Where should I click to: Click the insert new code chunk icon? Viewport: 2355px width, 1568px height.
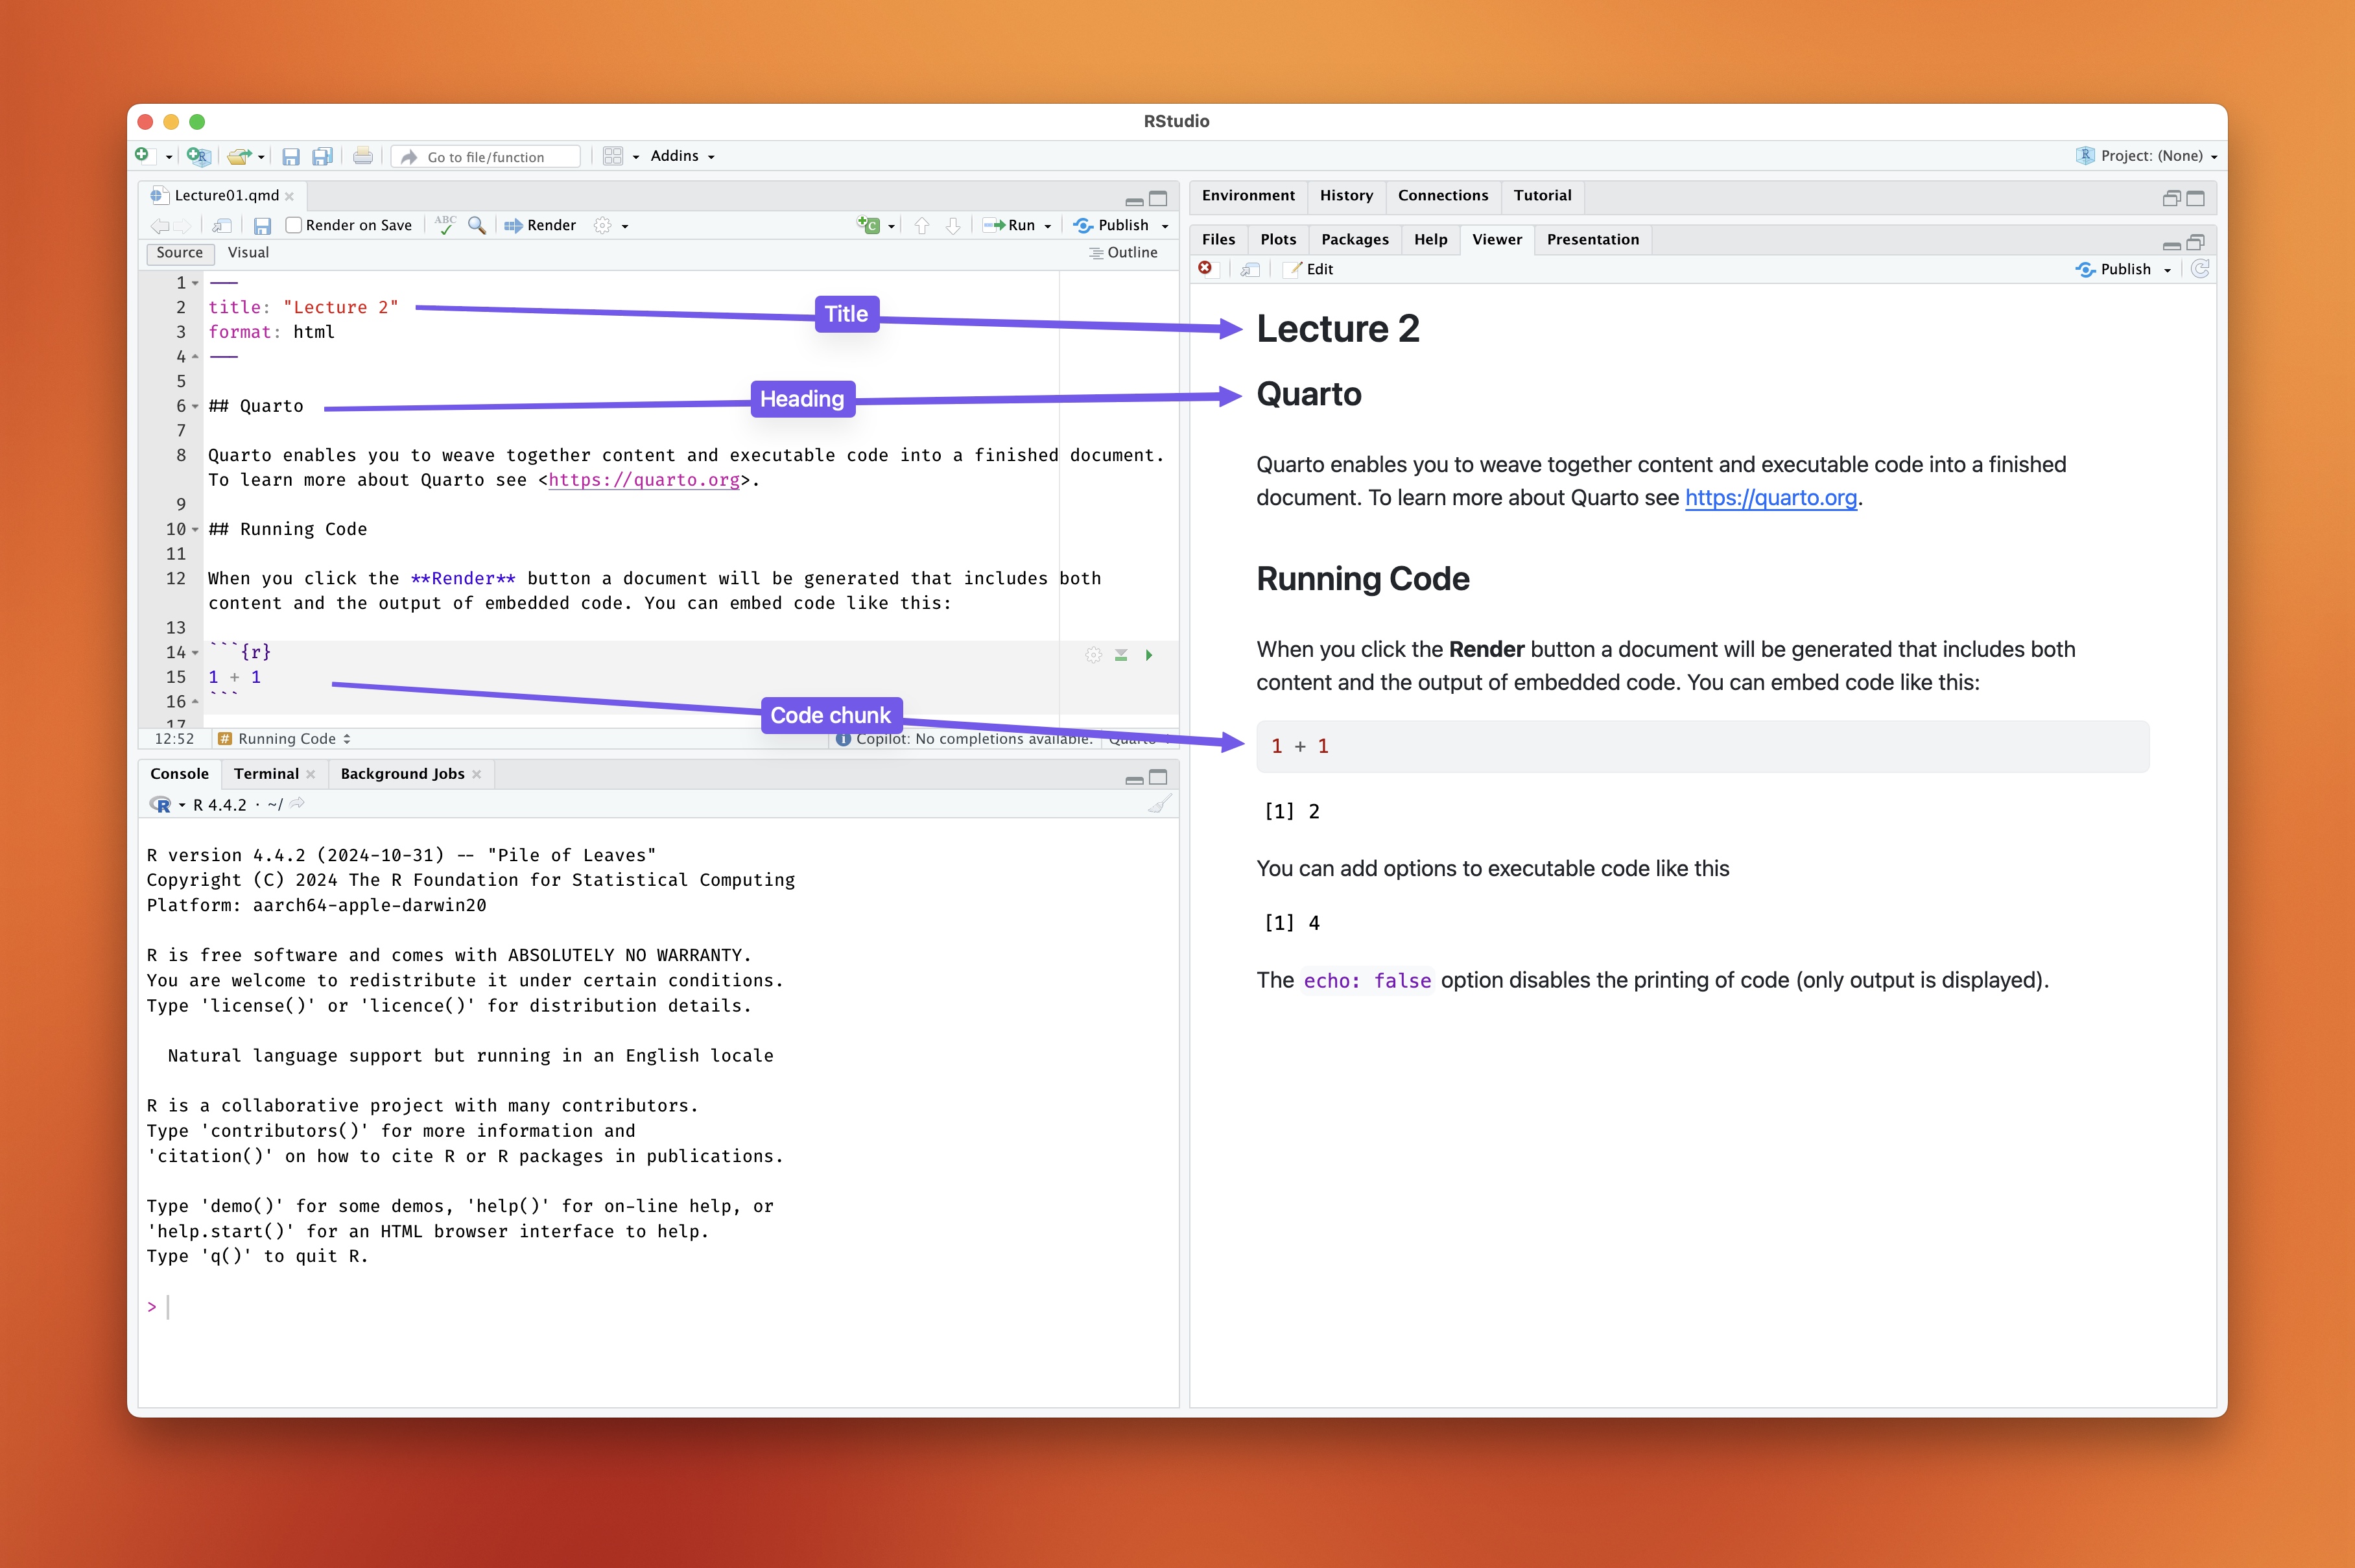pos(868,225)
